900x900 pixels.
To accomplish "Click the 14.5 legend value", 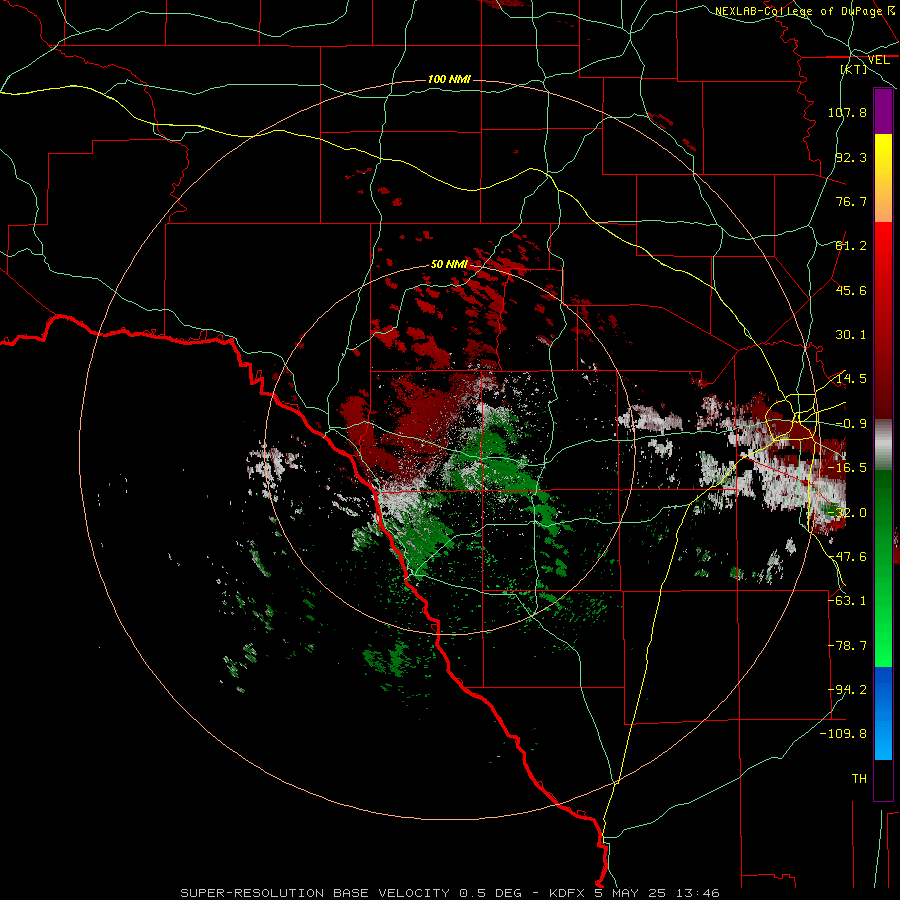I will tap(851, 379).
